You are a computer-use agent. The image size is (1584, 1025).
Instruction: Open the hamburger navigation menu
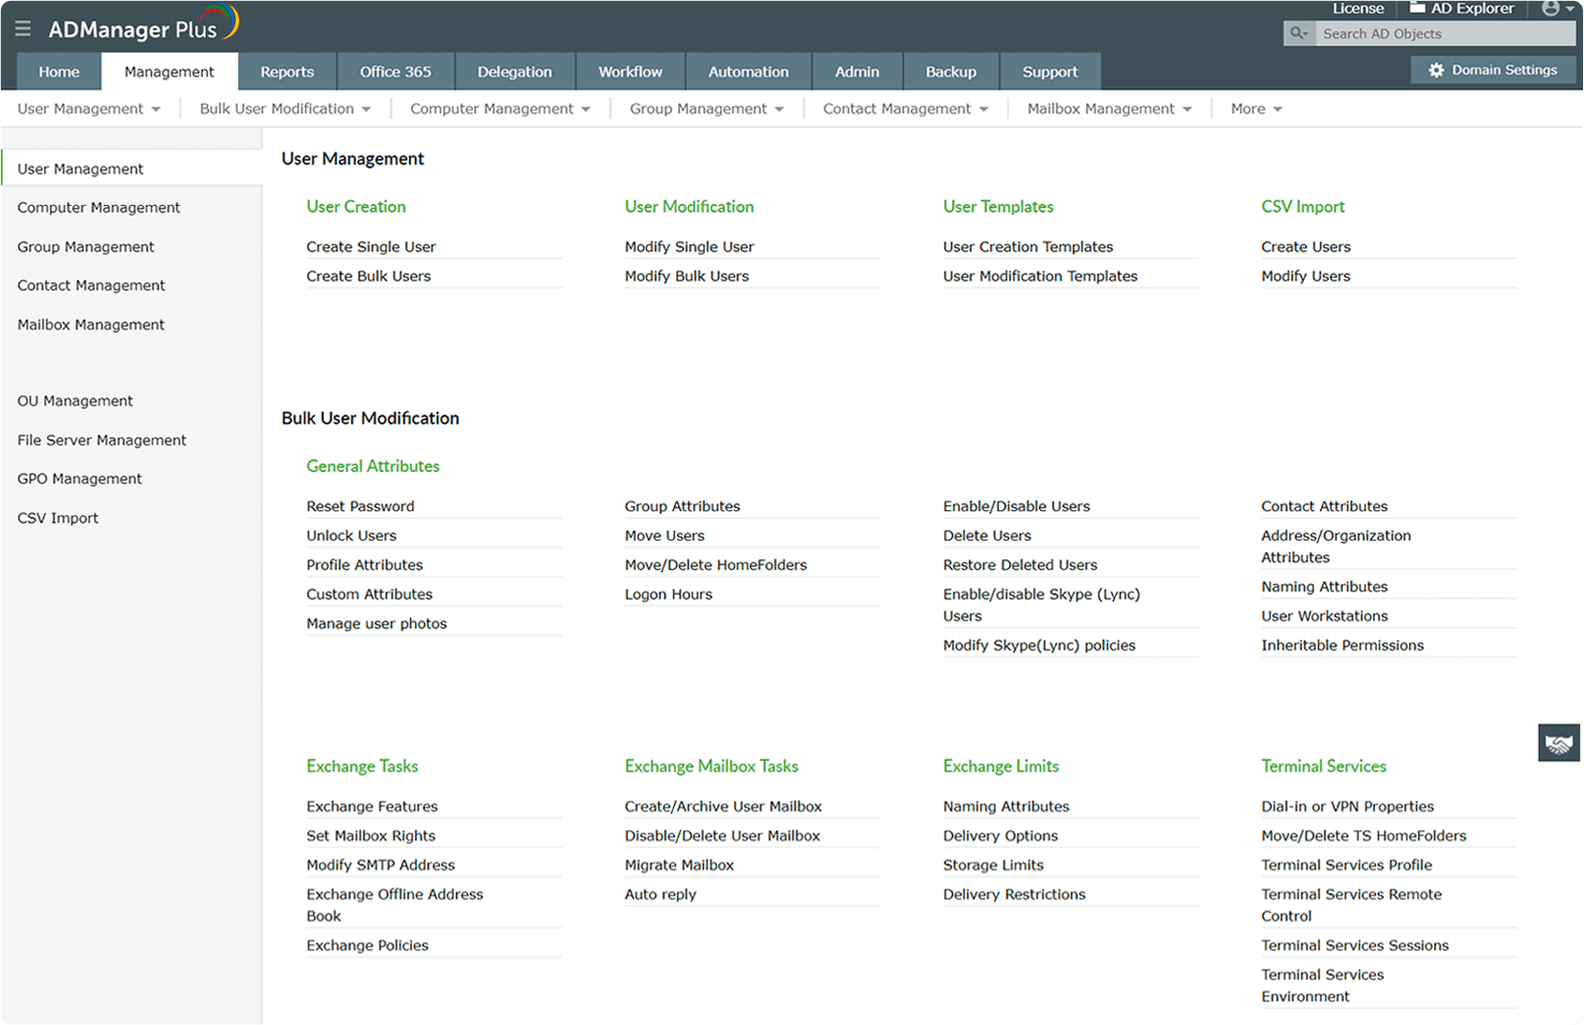click(22, 29)
